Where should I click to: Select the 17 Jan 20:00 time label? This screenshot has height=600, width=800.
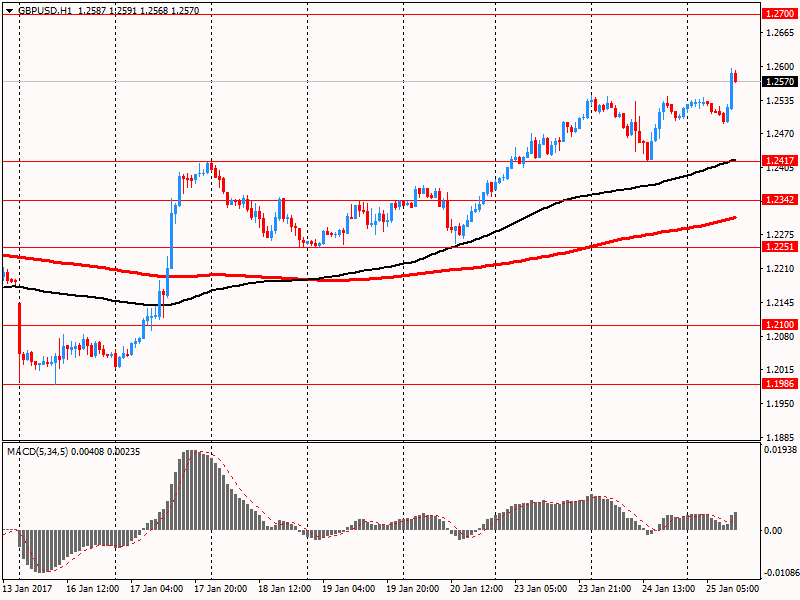pyautogui.click(x=220, y=588)
